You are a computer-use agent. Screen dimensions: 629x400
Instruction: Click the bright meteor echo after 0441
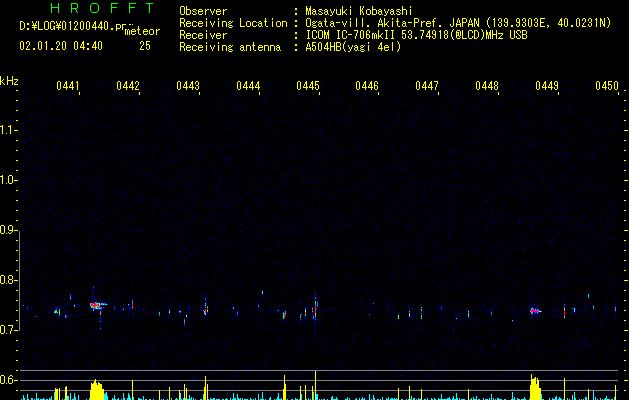click(97, 305)
